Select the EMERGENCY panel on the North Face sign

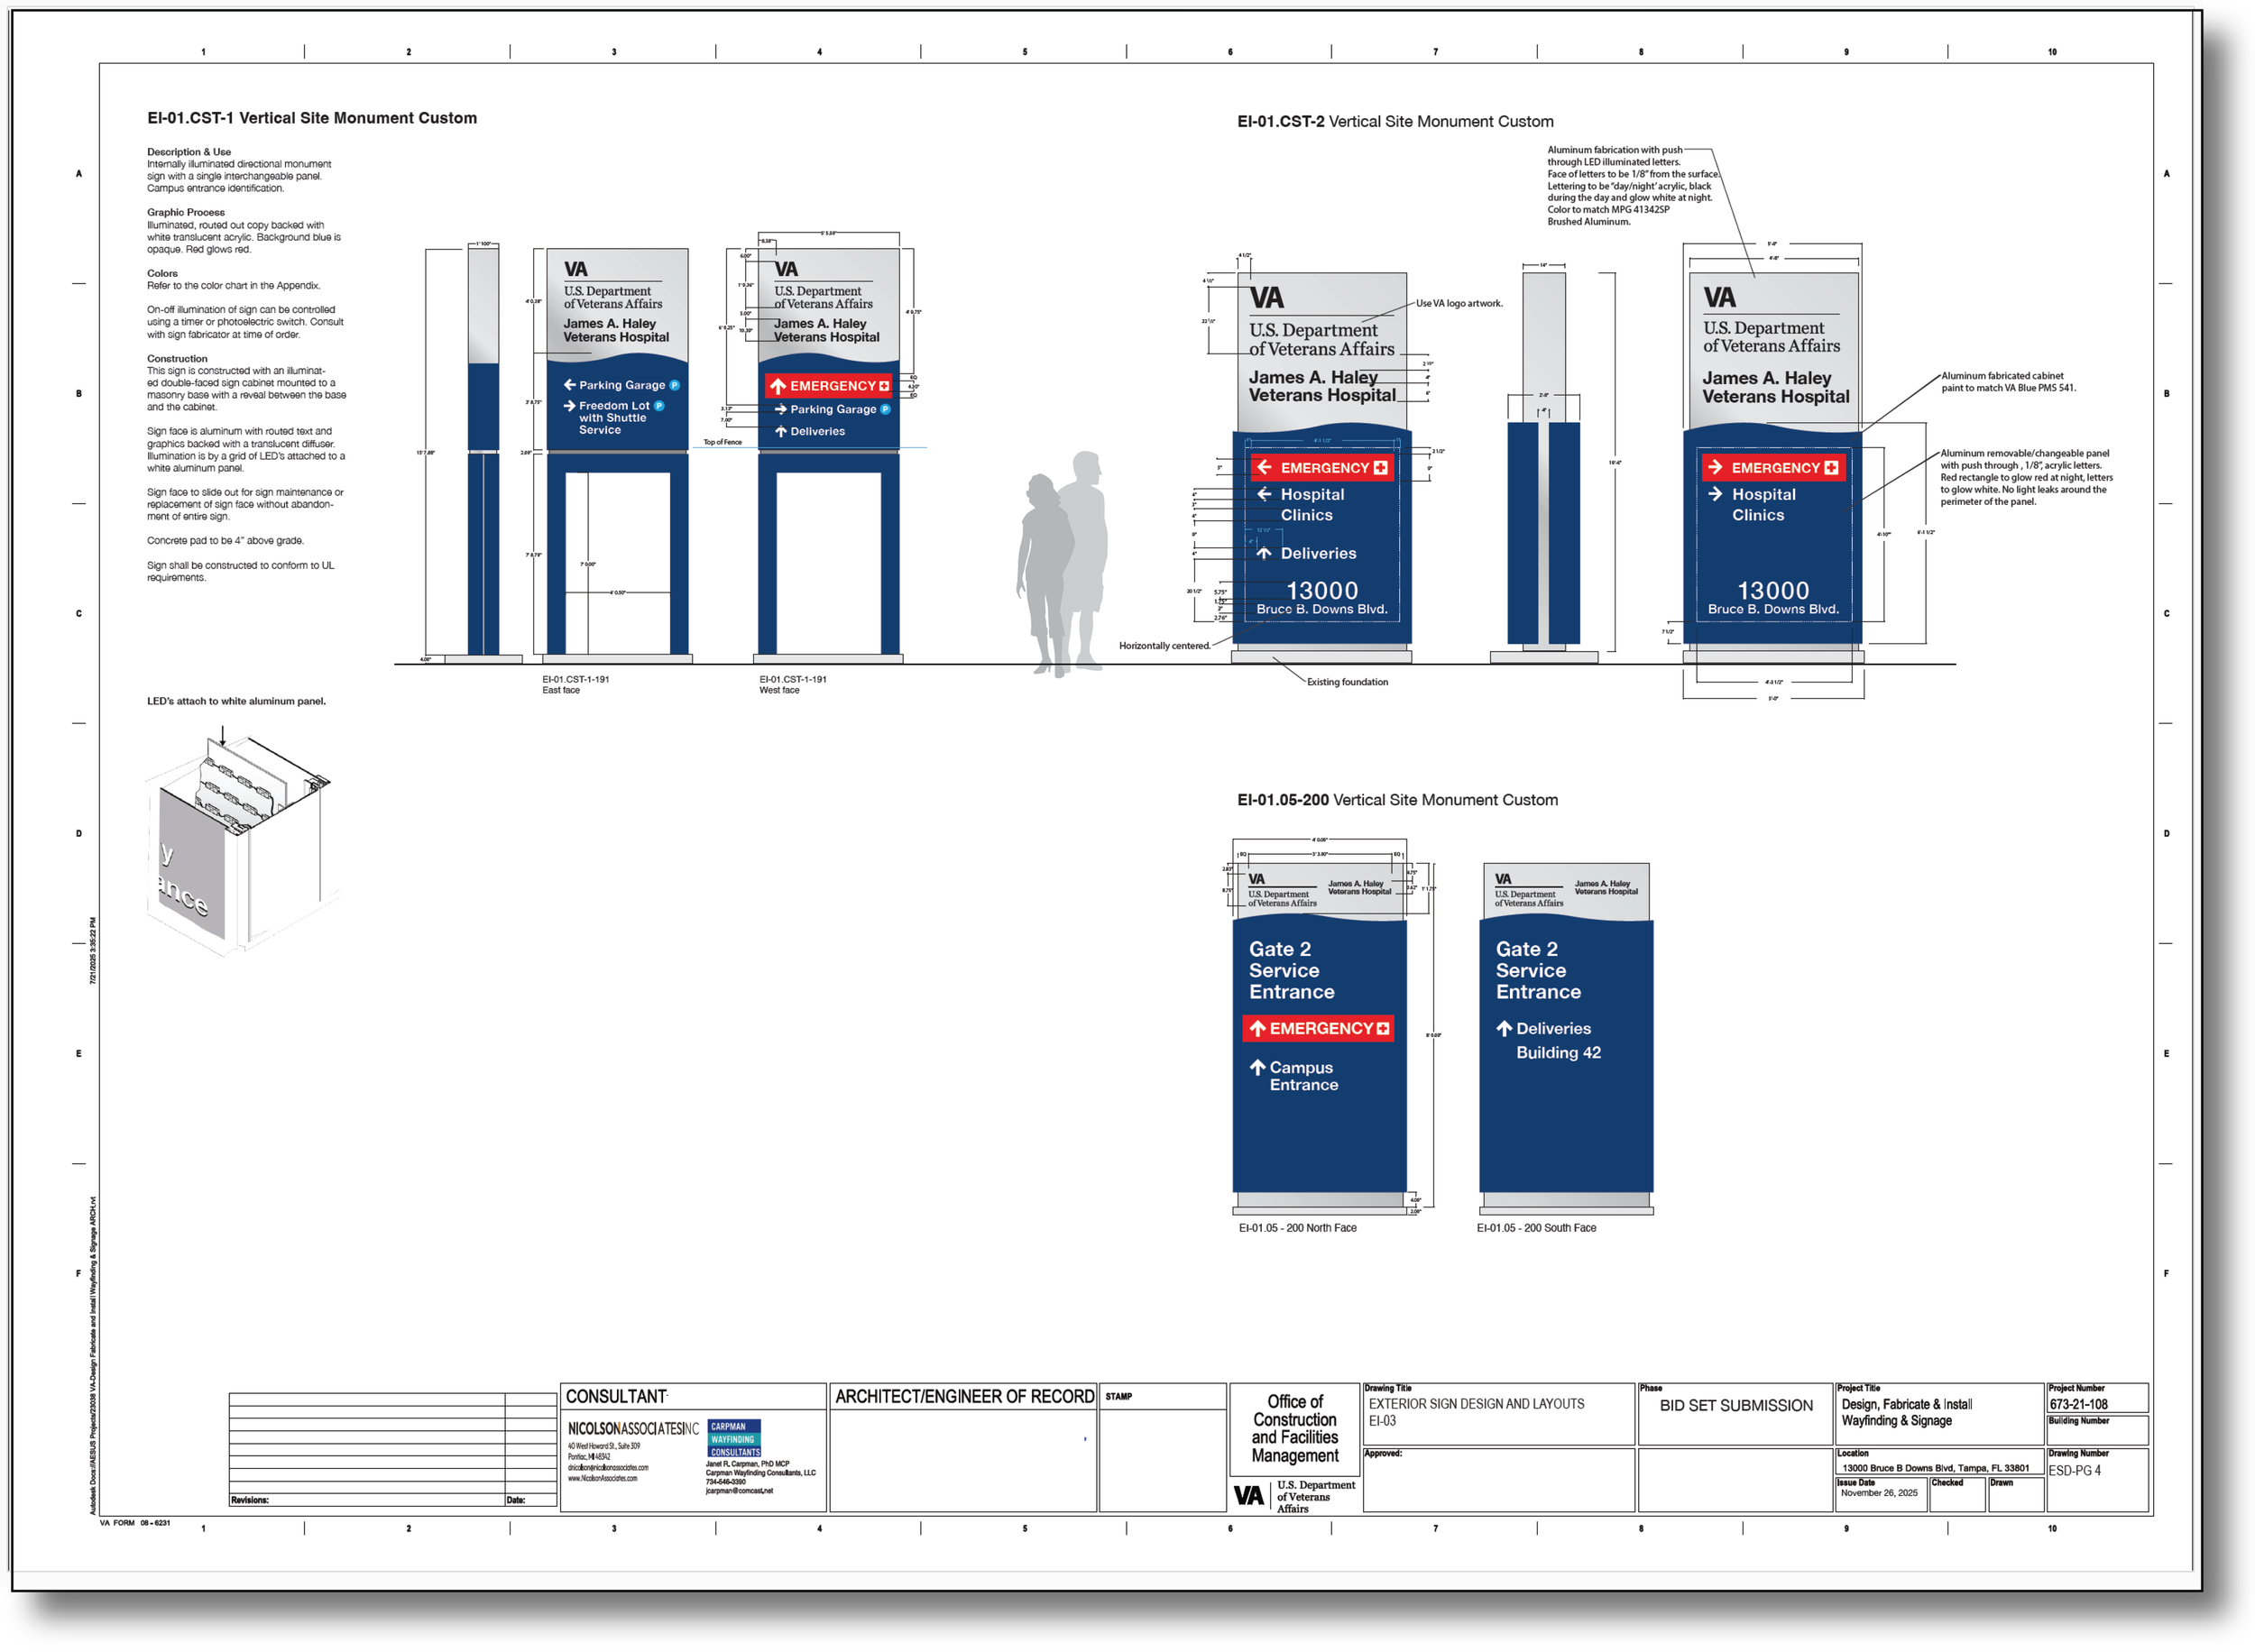point(1319,1029)
